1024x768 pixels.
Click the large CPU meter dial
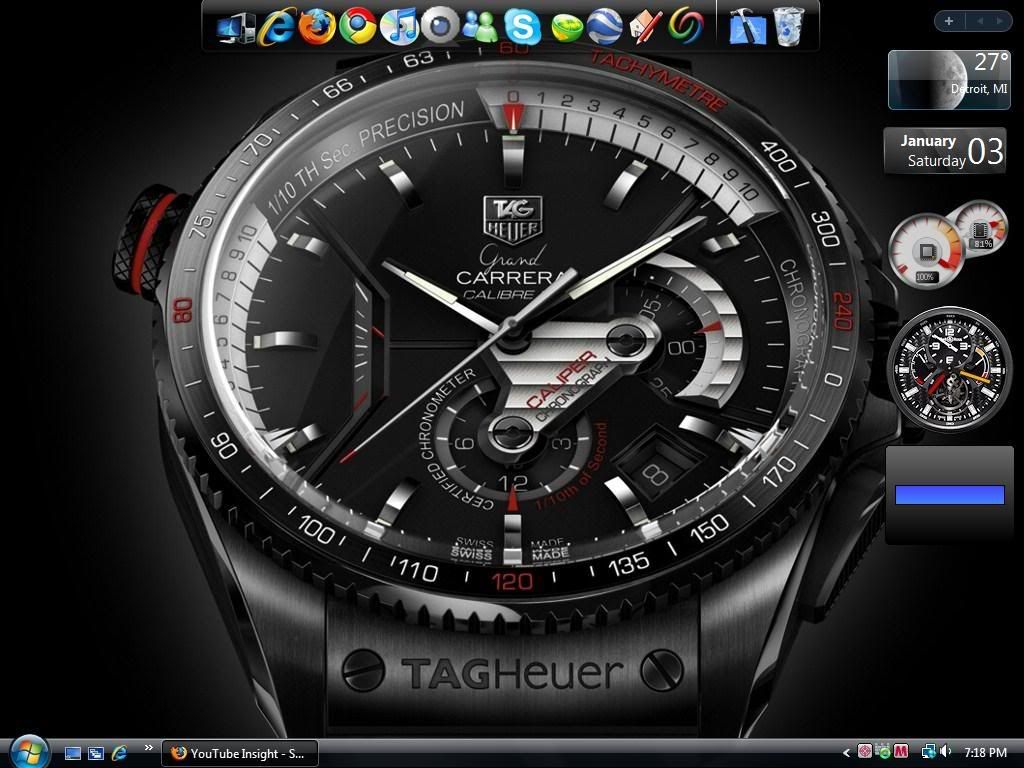click(926, 252)
